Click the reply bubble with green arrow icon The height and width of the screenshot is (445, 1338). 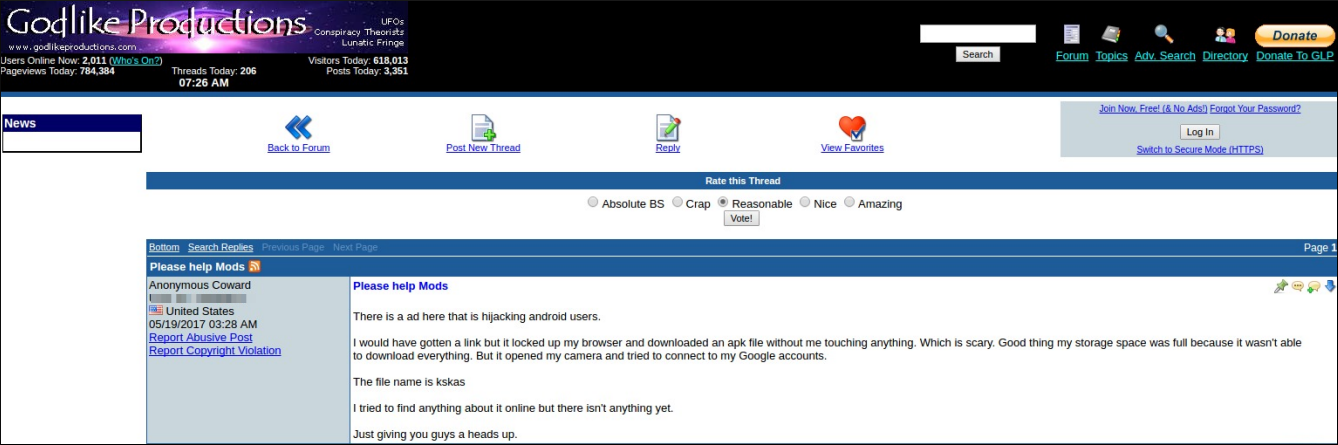coord(1313,287)
